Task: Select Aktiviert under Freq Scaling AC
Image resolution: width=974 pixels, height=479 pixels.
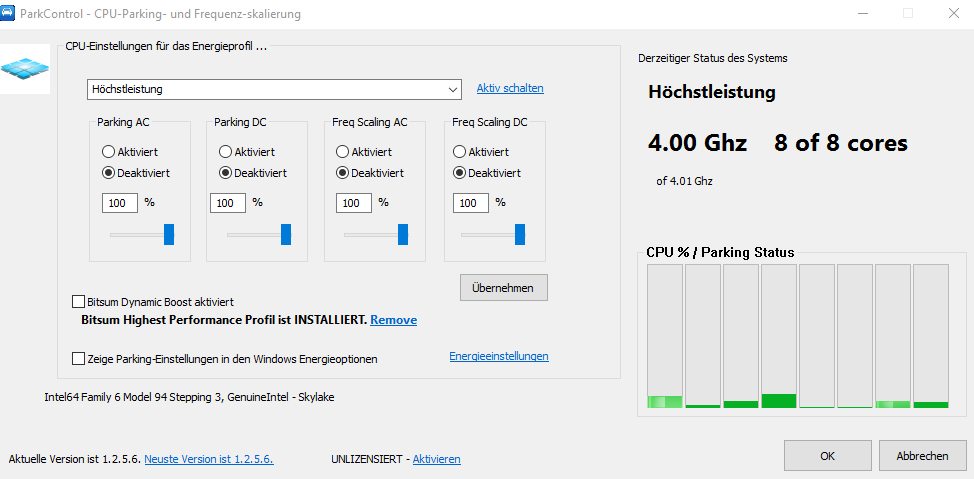Action: [x=342, y=152]
